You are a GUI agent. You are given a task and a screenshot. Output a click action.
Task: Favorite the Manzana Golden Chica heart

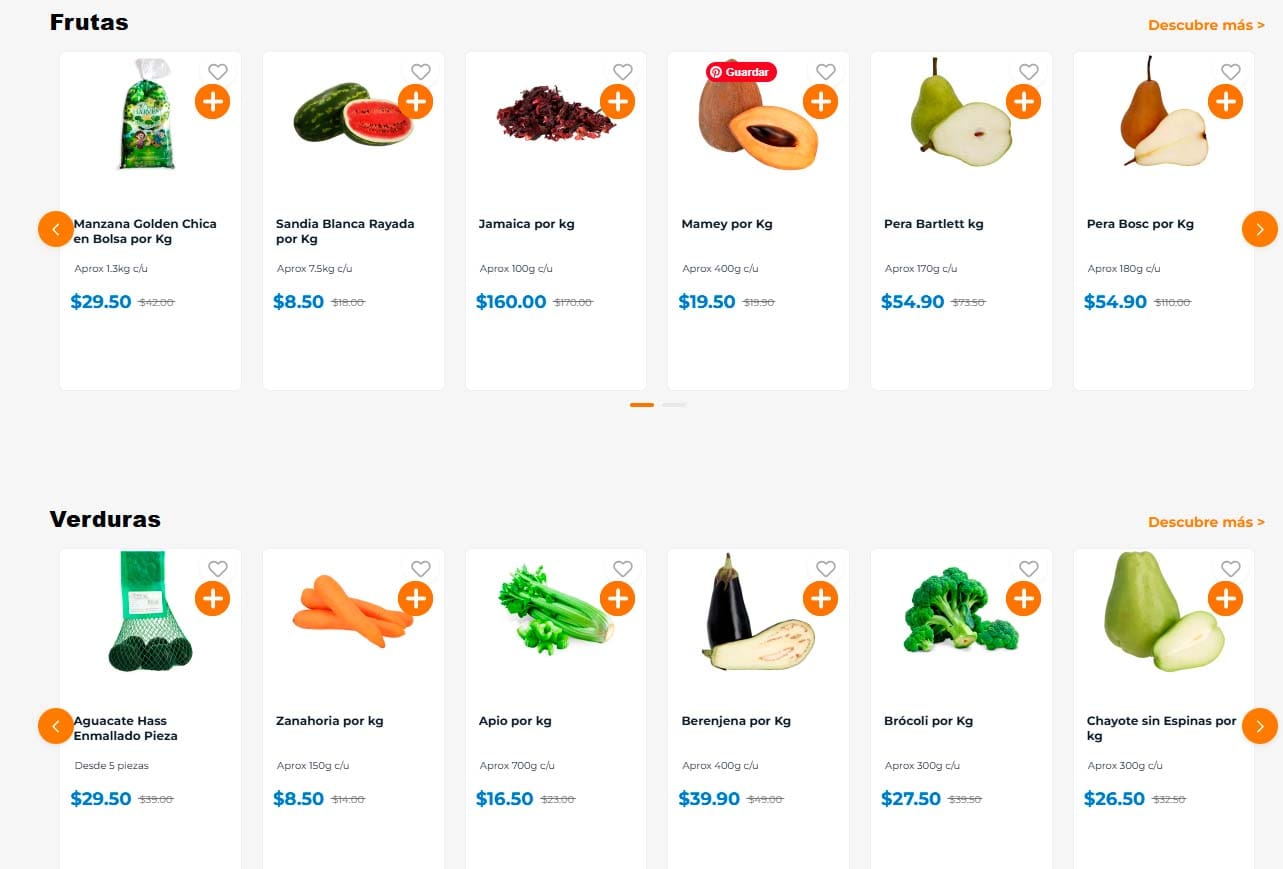[x=218, y=72]
